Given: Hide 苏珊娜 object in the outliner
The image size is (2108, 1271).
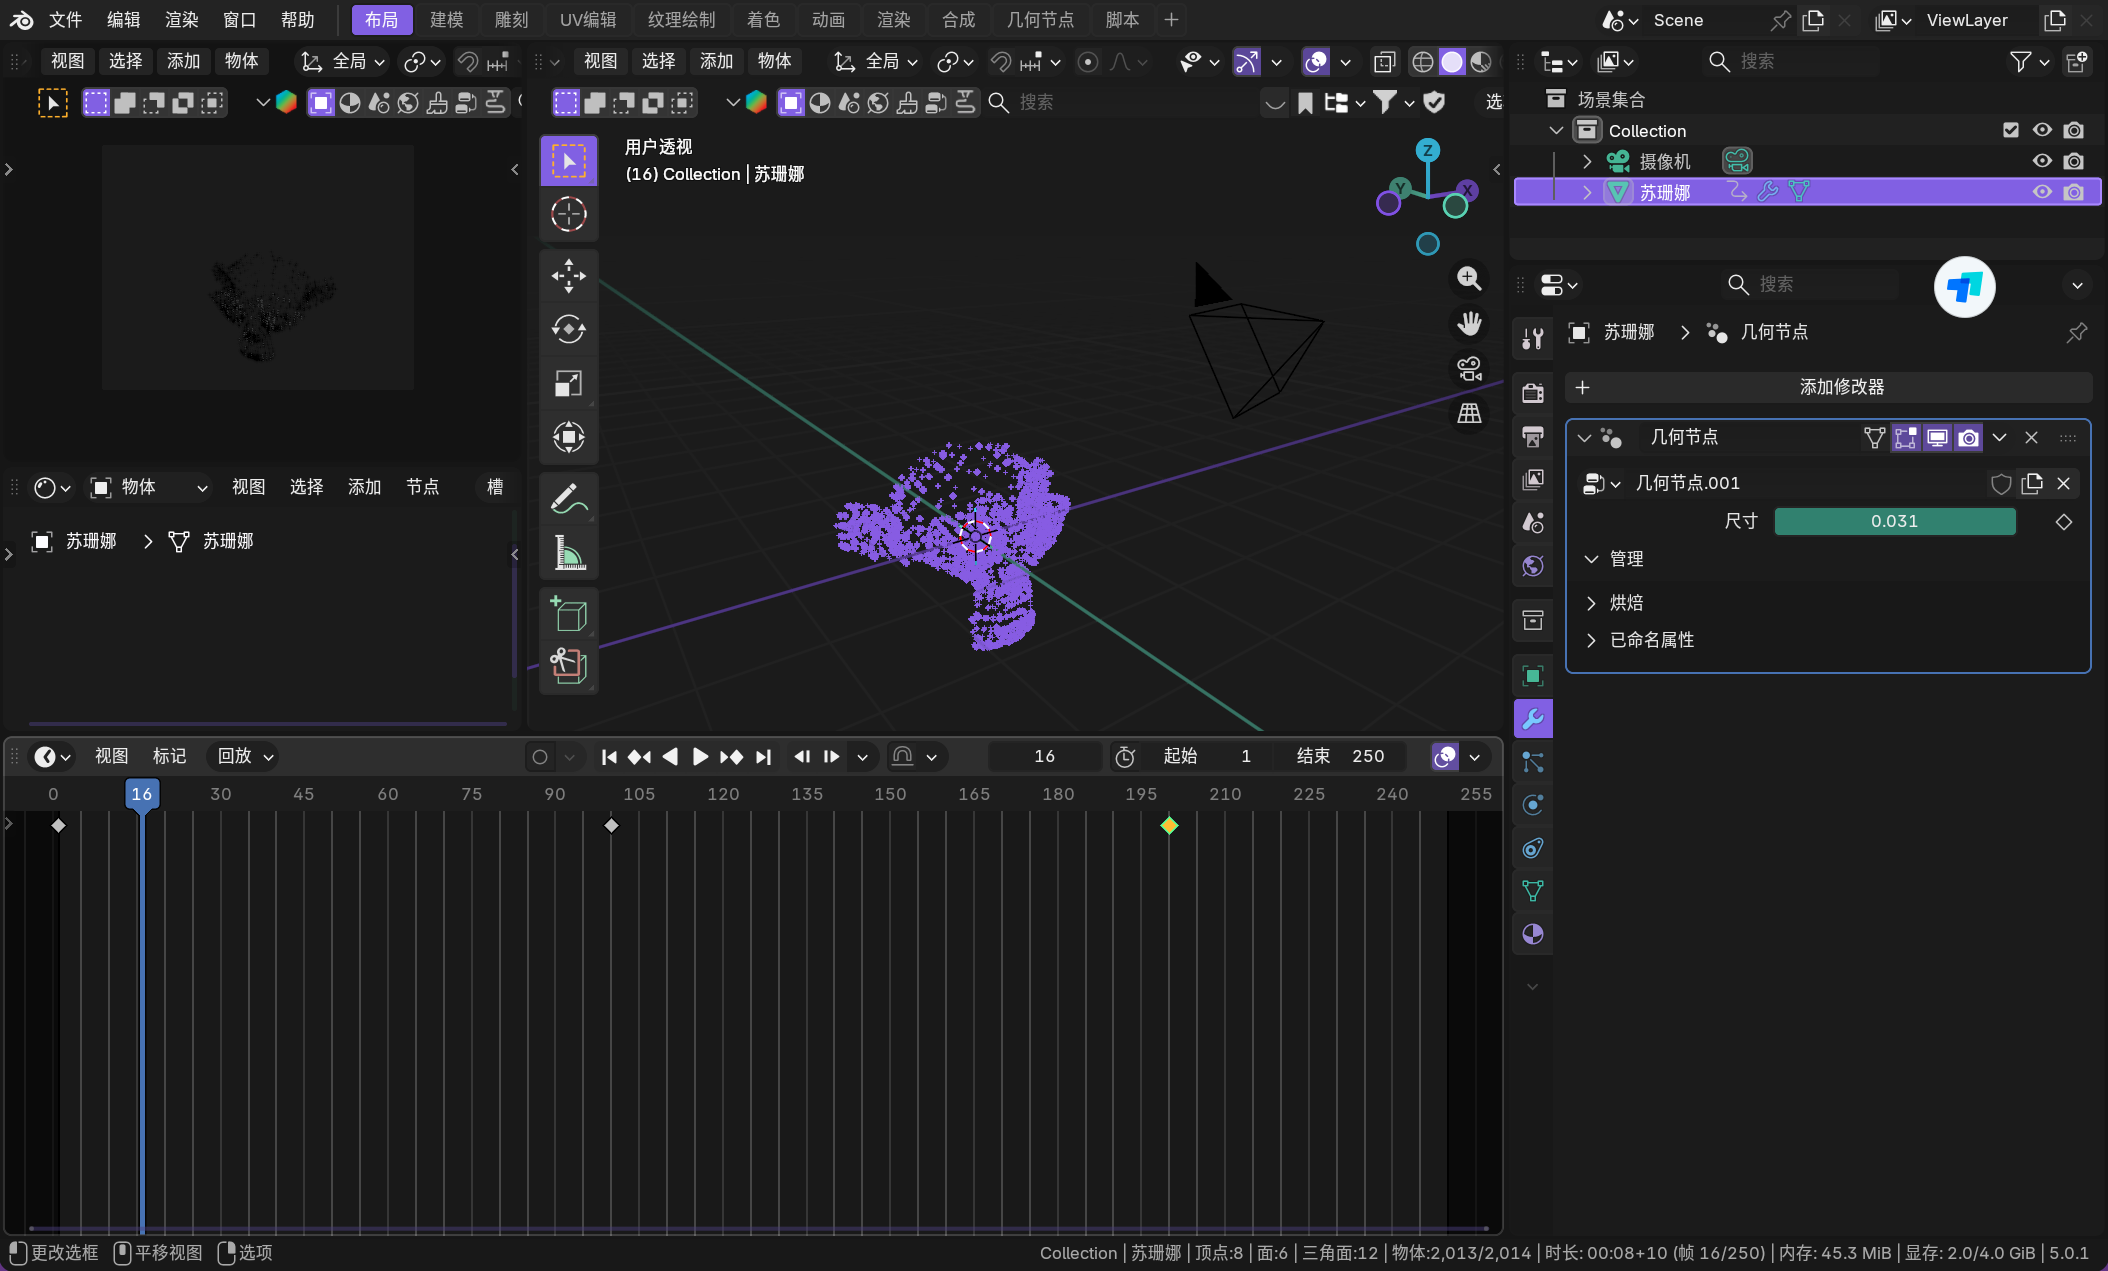Looking at the screenshot, I should click(x=2041, y=192).
